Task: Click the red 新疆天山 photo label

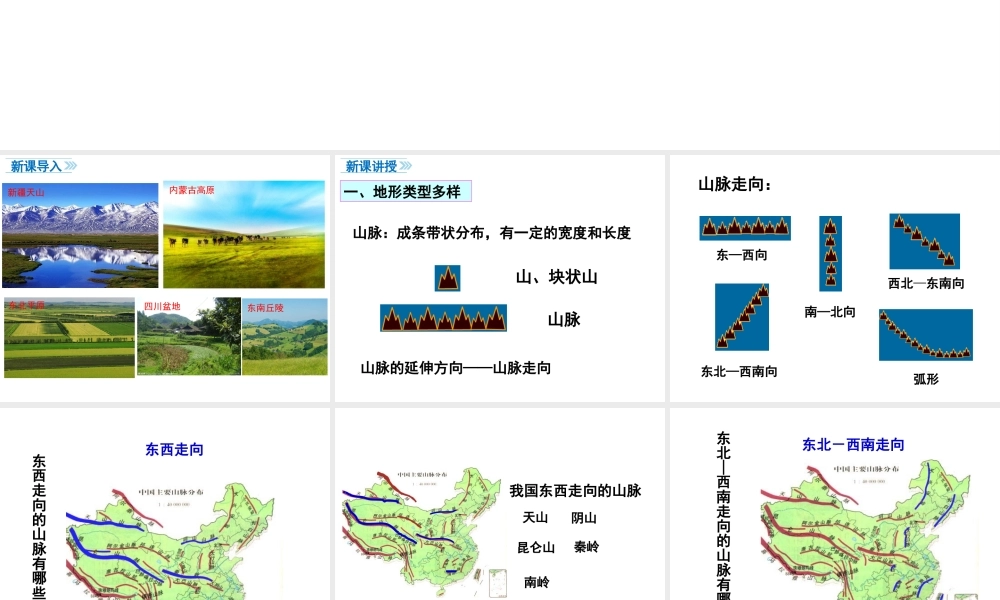Action: tap(26, 193)
